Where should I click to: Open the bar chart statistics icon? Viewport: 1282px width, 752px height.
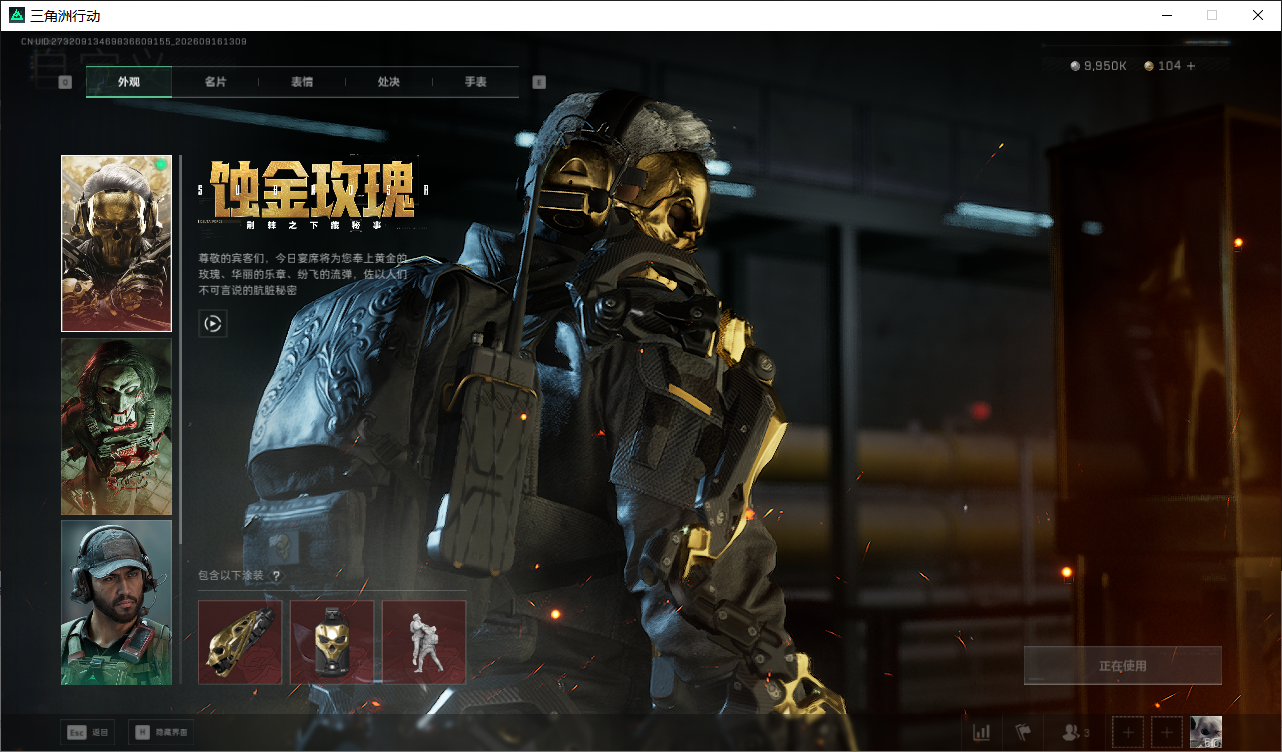coord(982,732)
